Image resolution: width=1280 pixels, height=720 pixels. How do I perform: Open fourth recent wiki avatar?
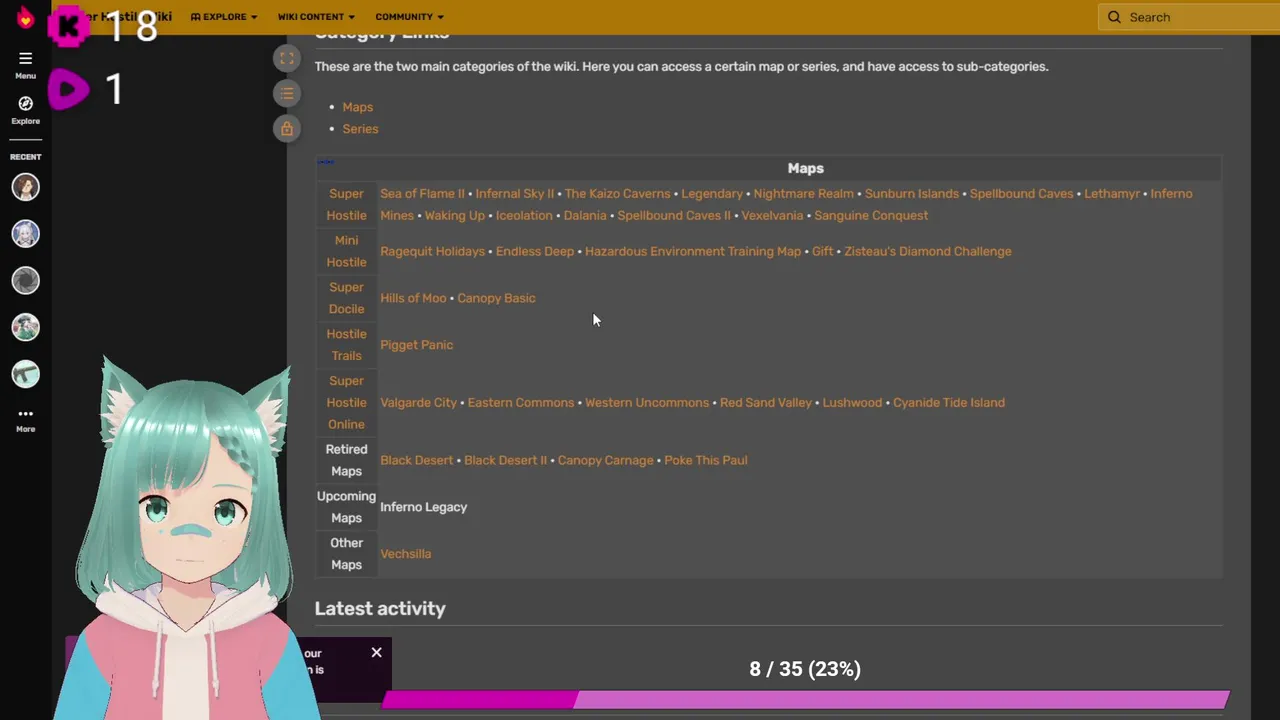point(25,327)
